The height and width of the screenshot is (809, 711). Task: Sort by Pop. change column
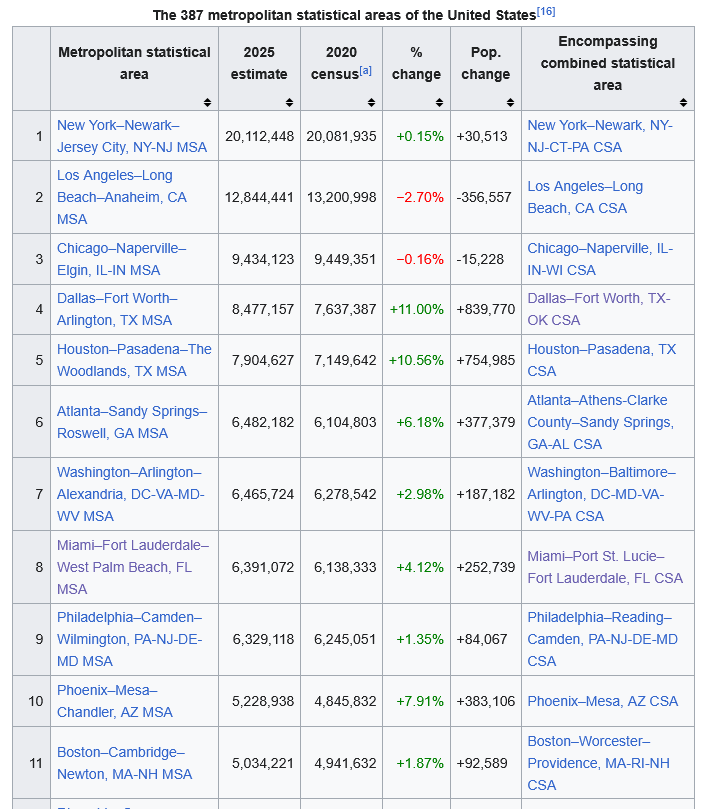[510, 102]
